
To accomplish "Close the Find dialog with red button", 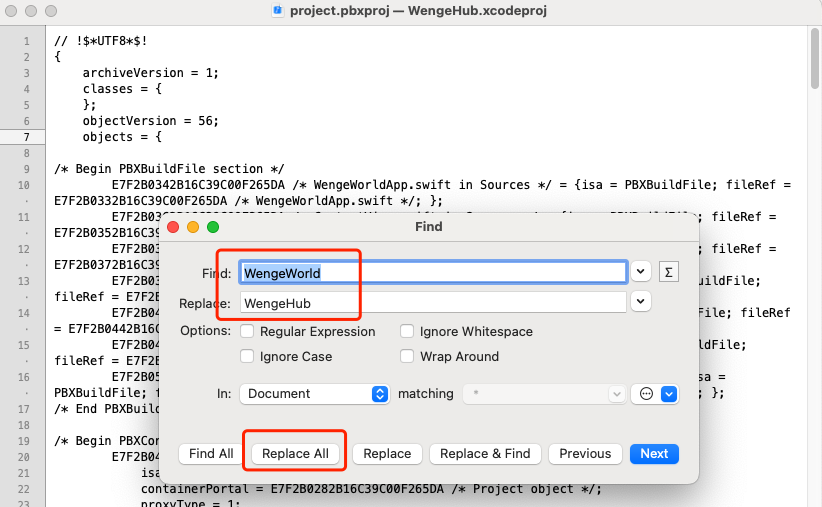I will (x=174, y=227).
